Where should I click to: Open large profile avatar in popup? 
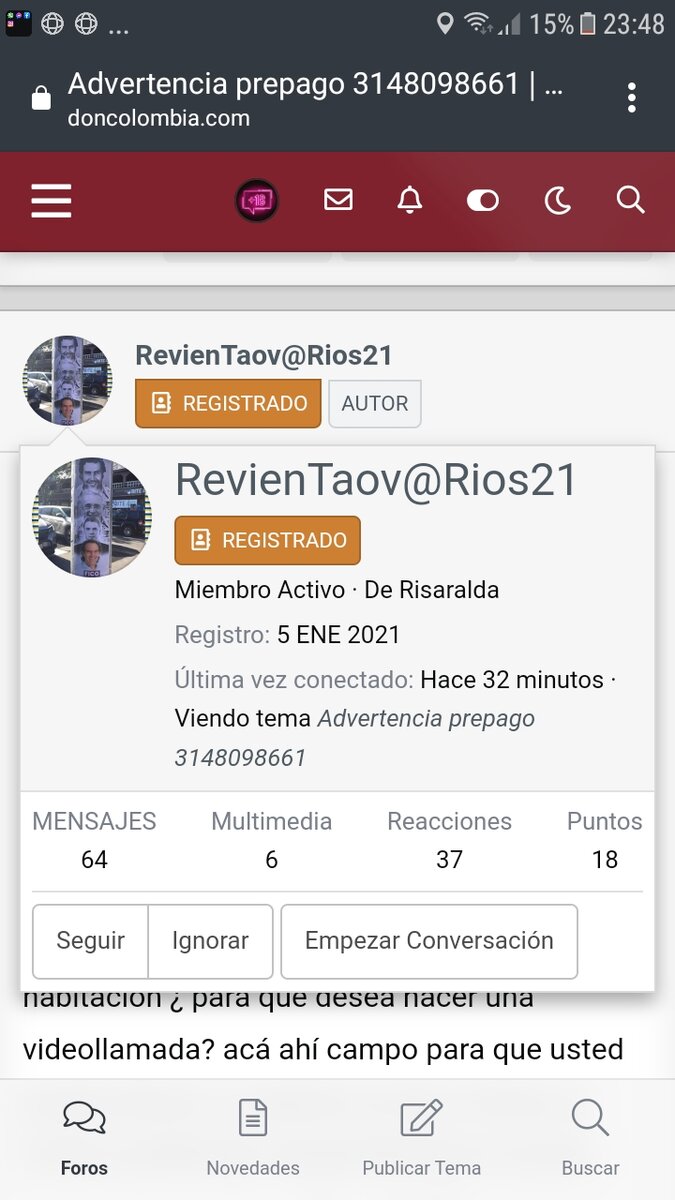(x=92, y=517)
